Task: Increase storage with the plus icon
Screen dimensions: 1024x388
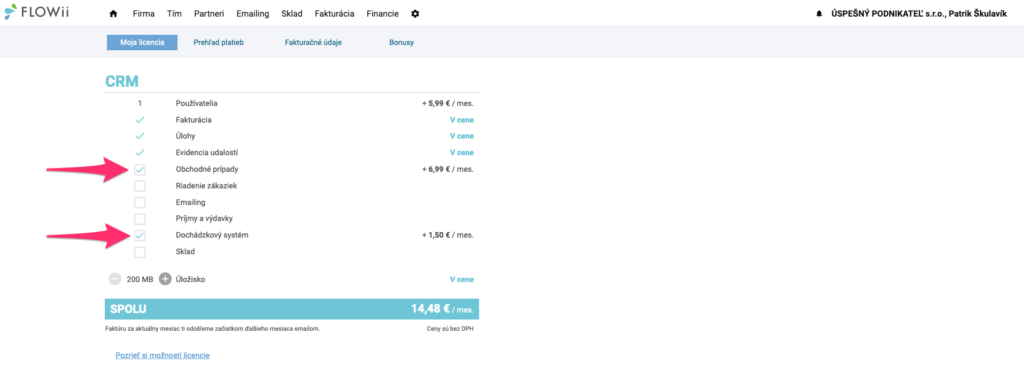Action: tap(165, 279)
